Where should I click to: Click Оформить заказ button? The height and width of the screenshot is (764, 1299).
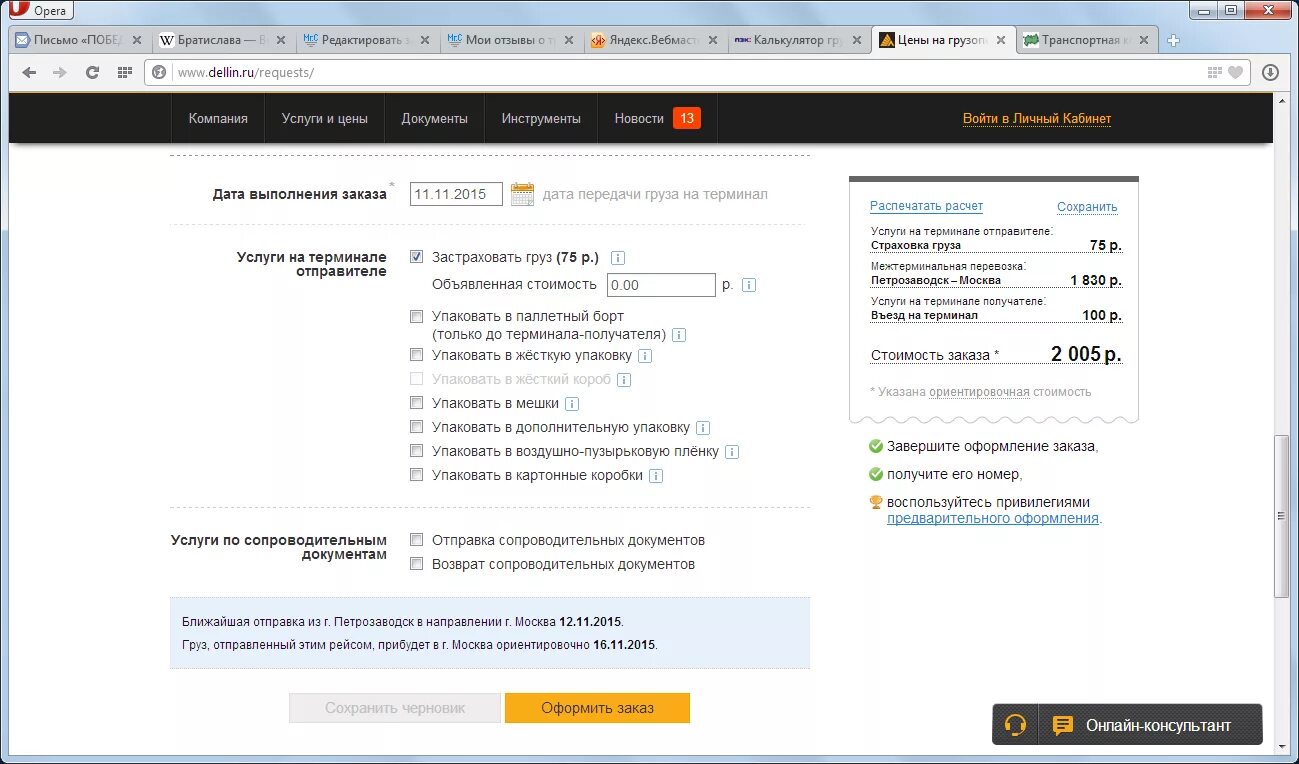[597, 708]
